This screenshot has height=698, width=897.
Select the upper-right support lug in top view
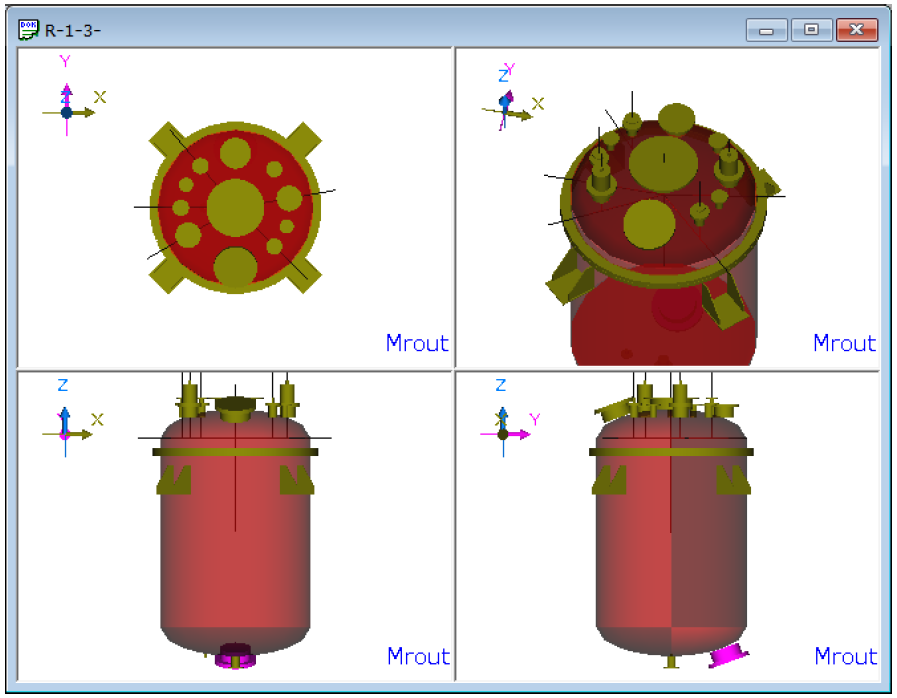coord(305,139)
